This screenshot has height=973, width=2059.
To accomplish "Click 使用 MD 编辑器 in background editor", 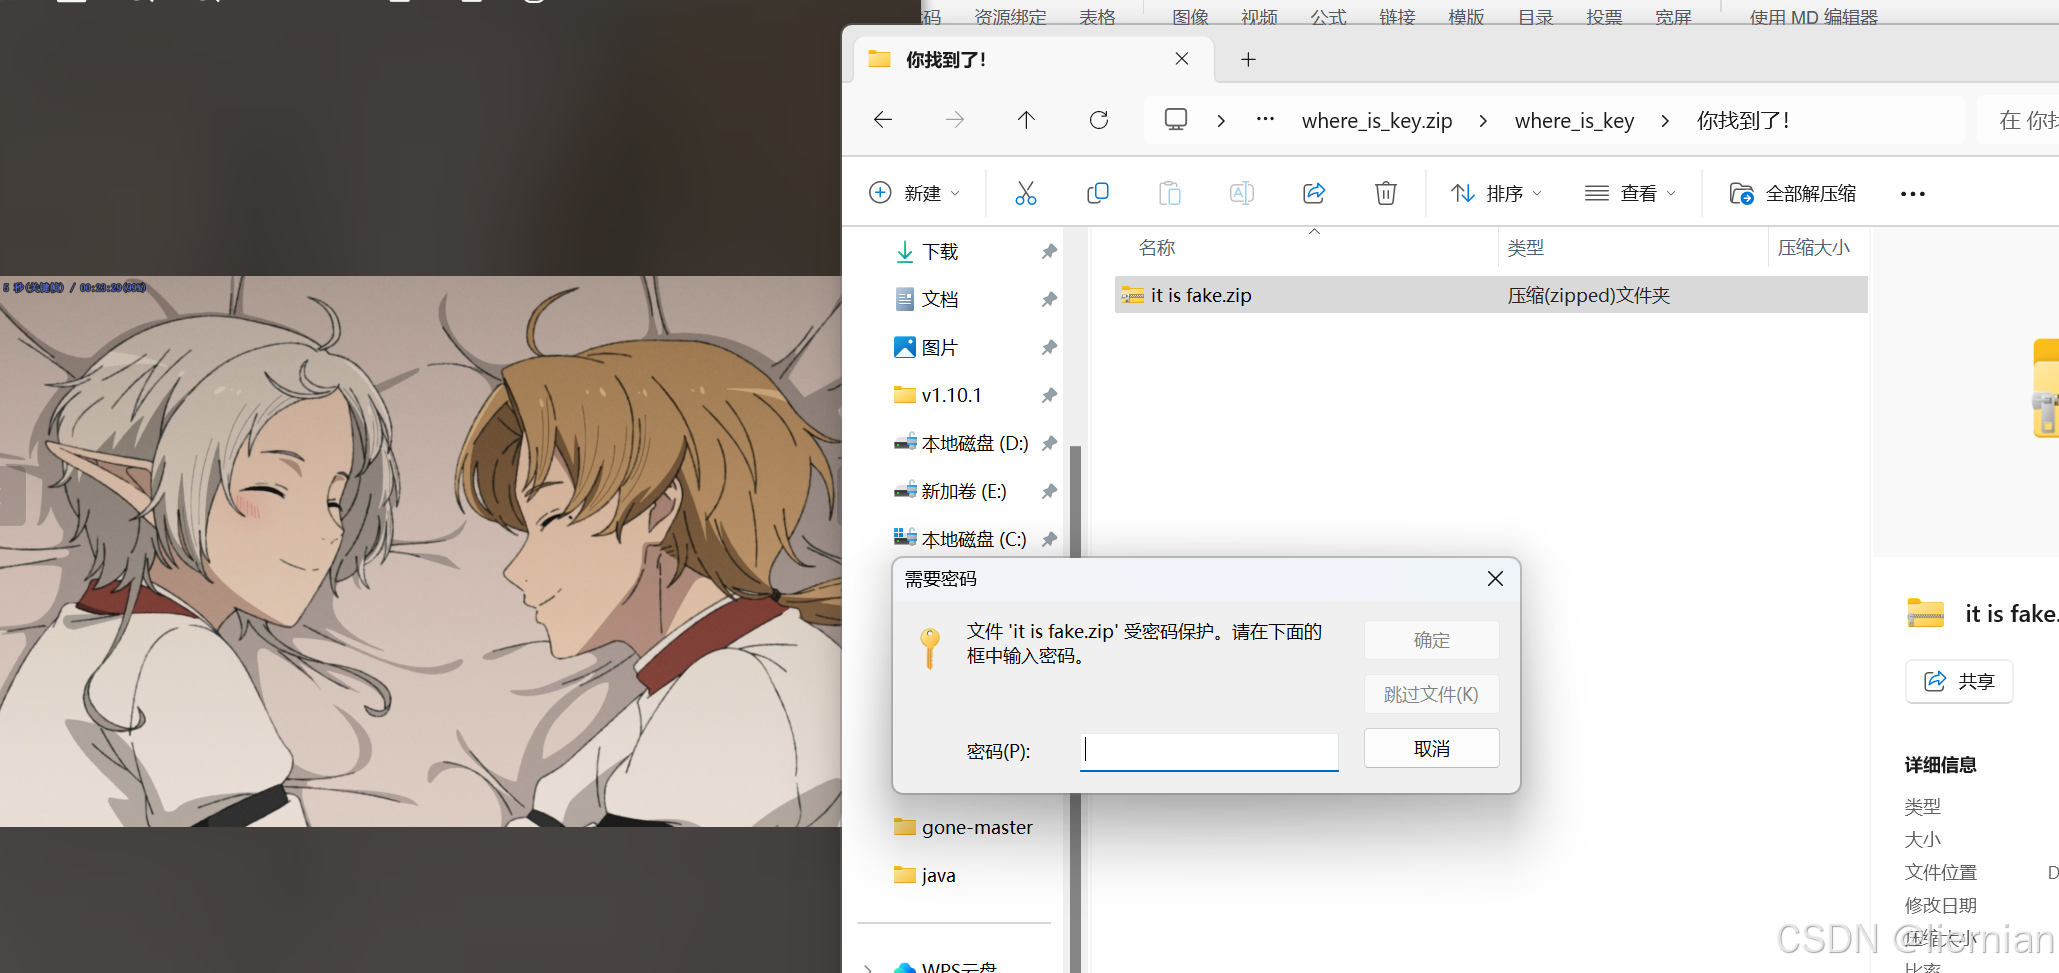I will (x=1813, y=16).
